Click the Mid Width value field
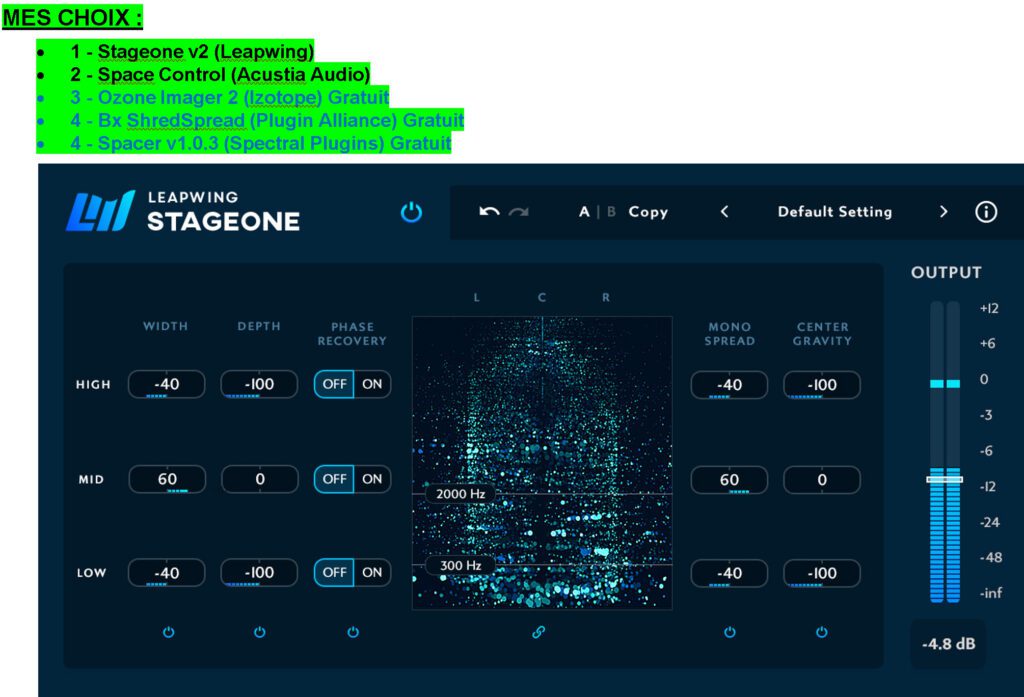The height and width of the screenshot is (697, 1024). coord(167,480)
